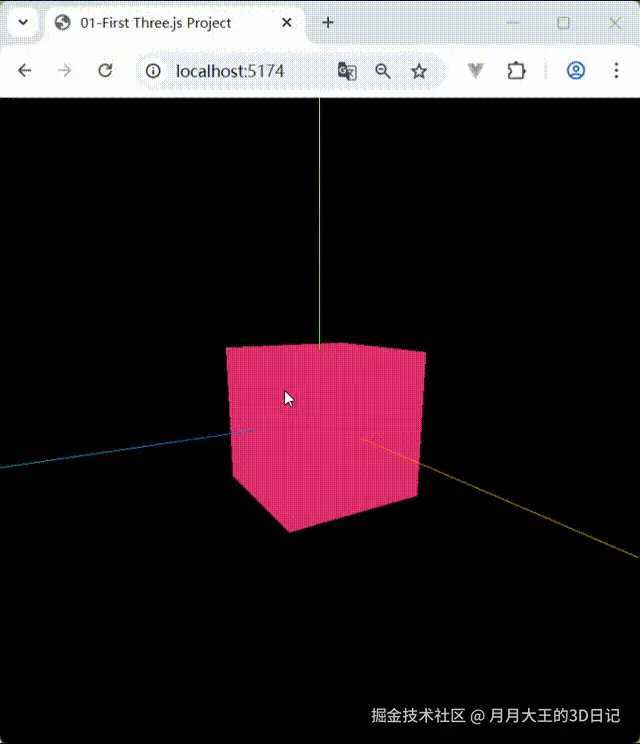This screenshot has width=640, height=744.
Task: Close the browser window
Action: tap(615, 23)
